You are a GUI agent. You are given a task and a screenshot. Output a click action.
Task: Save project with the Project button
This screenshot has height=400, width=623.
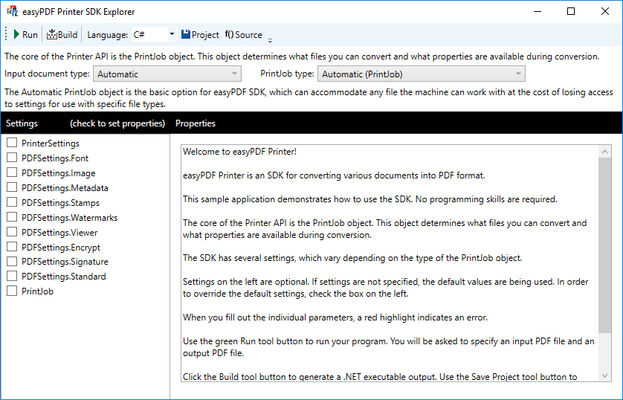200,35
